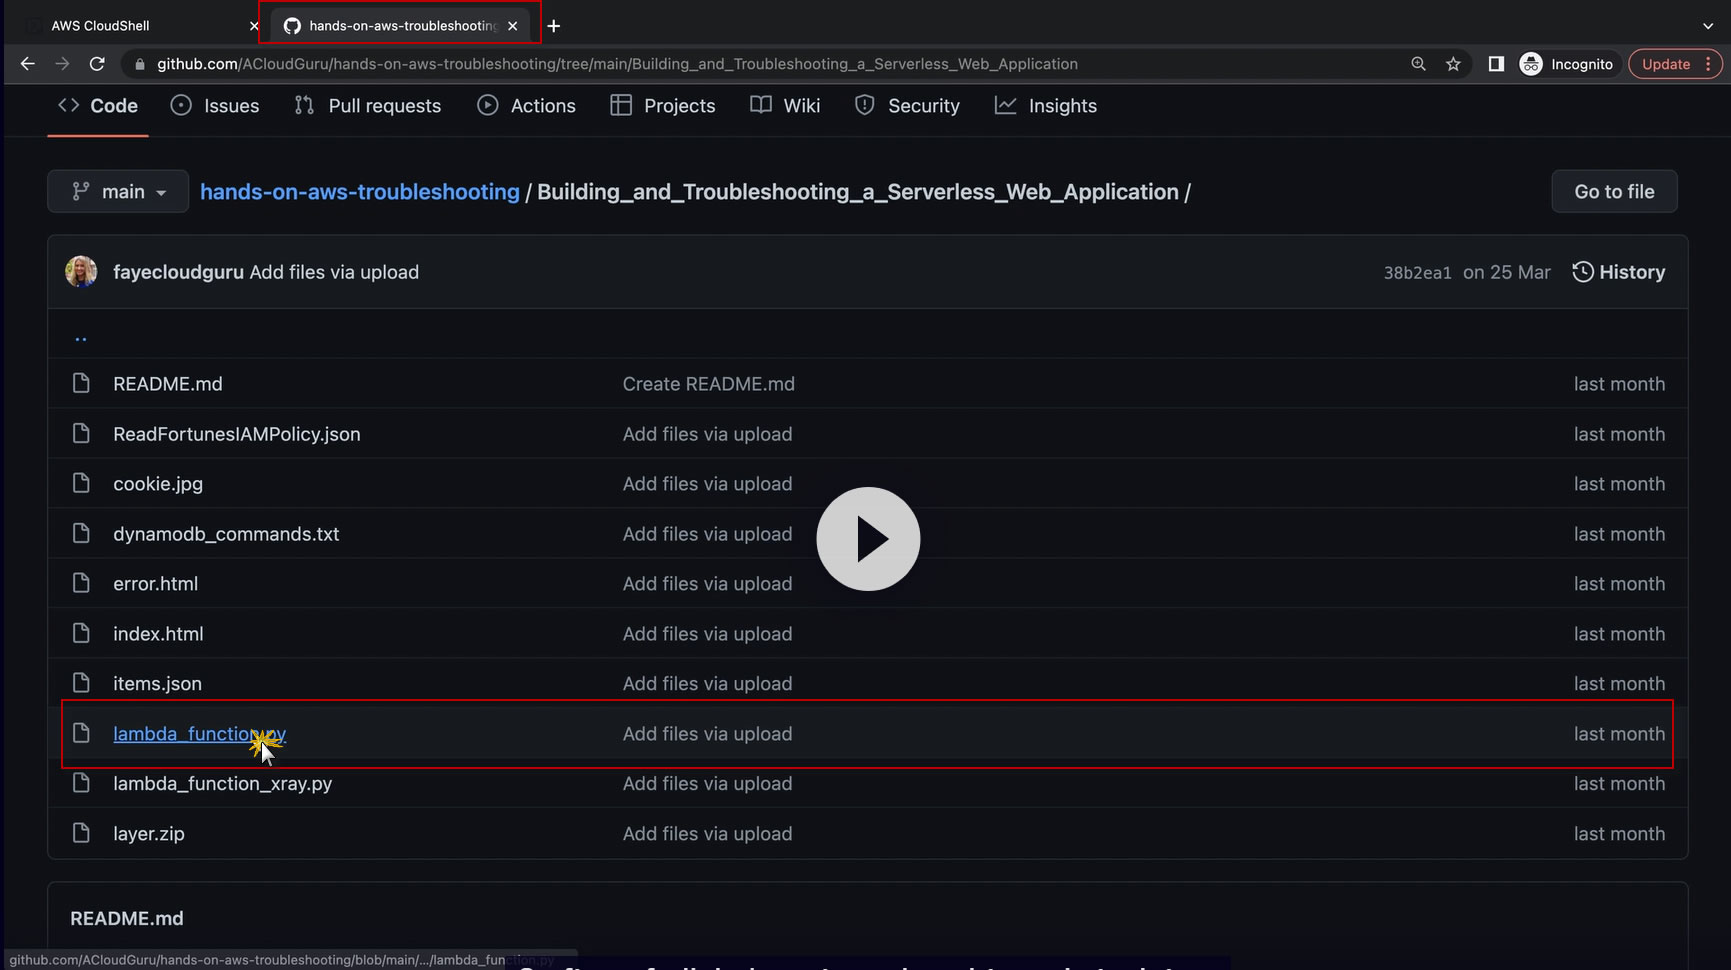The height and width of the screenshot is (970, 1731).
Task: Click the lock icon in the address bar
Action: [139, 64]
